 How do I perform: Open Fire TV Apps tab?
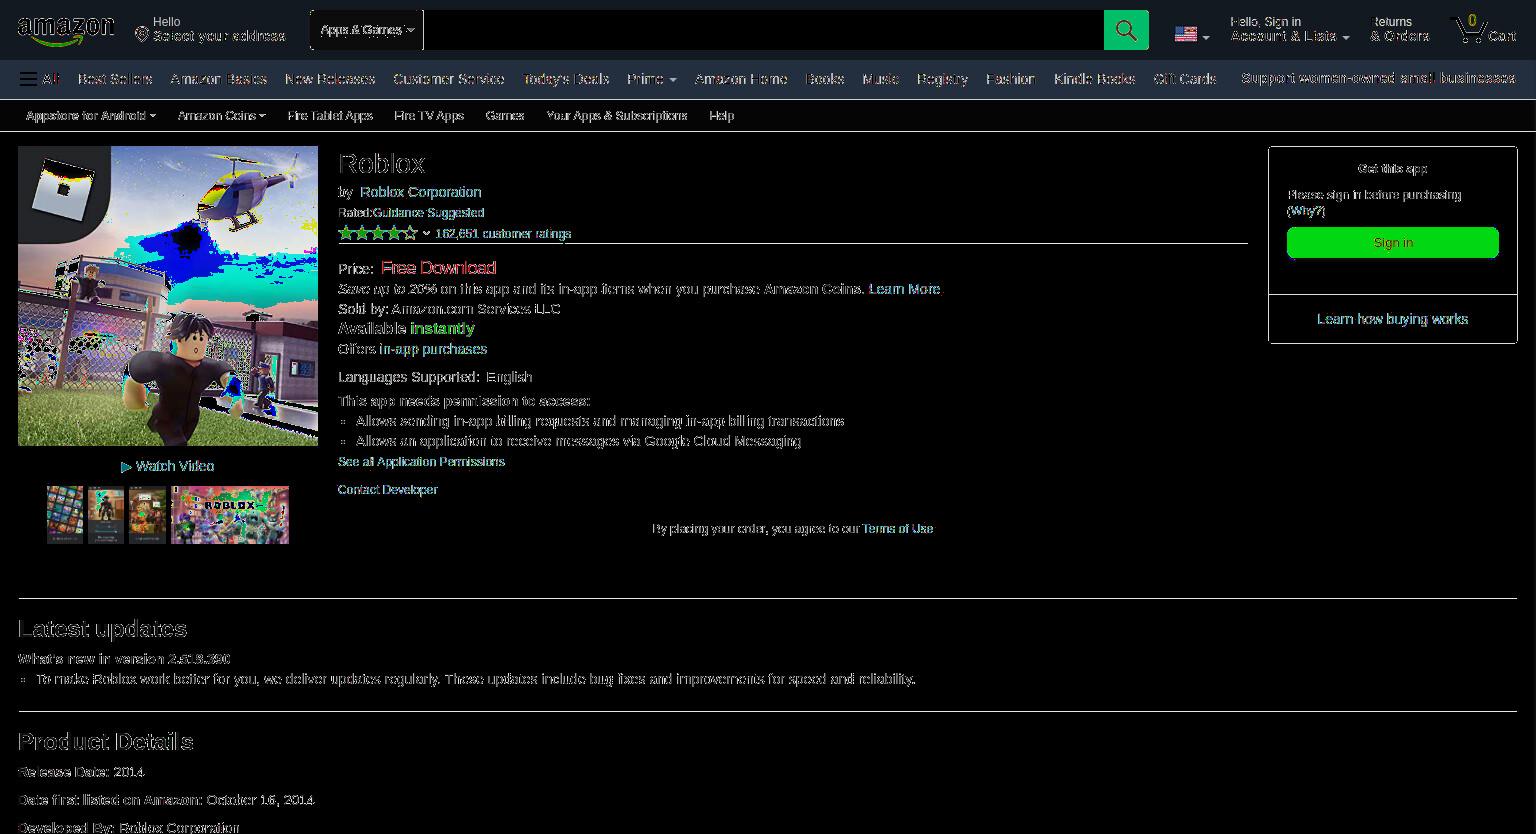click(429, 116)
